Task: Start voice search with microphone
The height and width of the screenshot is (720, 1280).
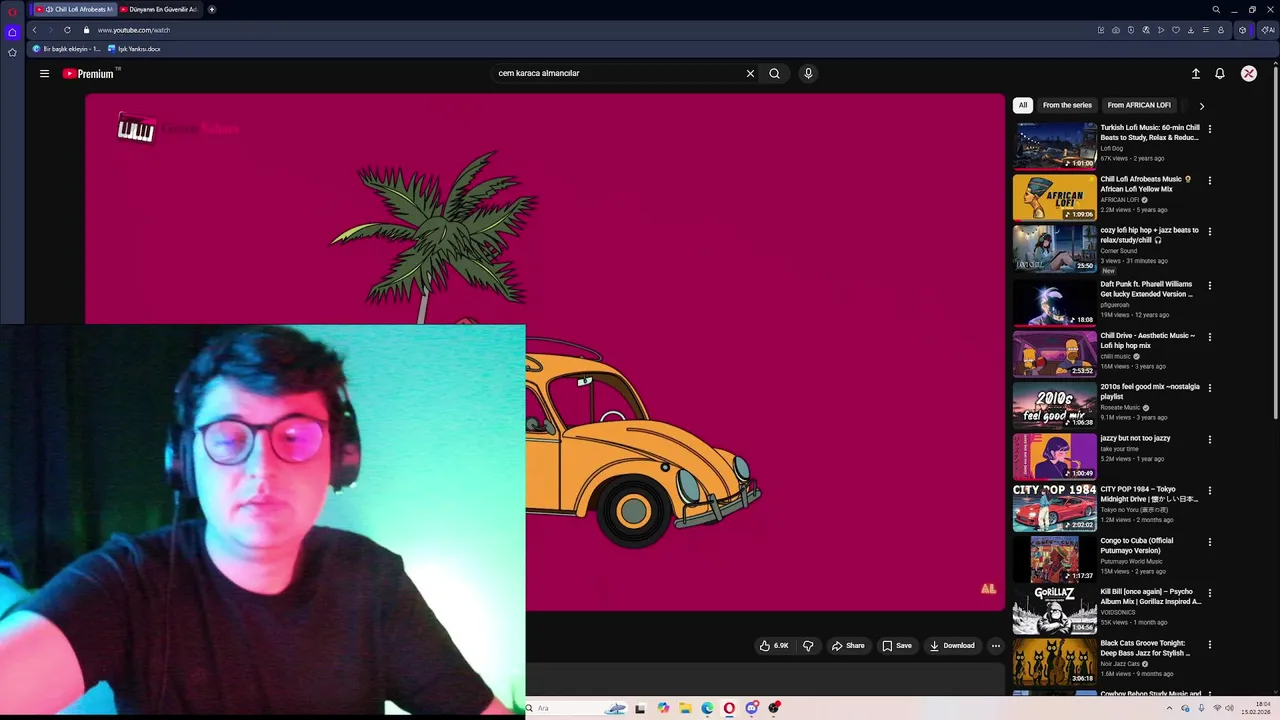Action: [x=808, y=73]
